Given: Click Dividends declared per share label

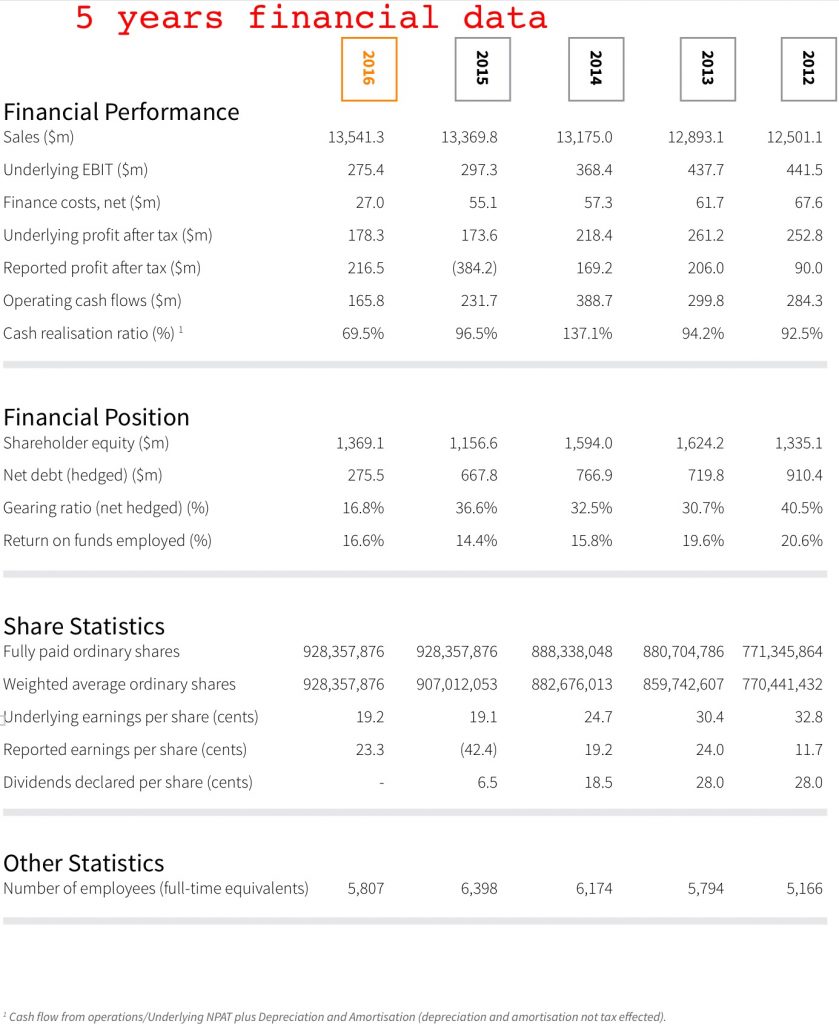Looking at the screenshot, I should [x=128, y=782].
